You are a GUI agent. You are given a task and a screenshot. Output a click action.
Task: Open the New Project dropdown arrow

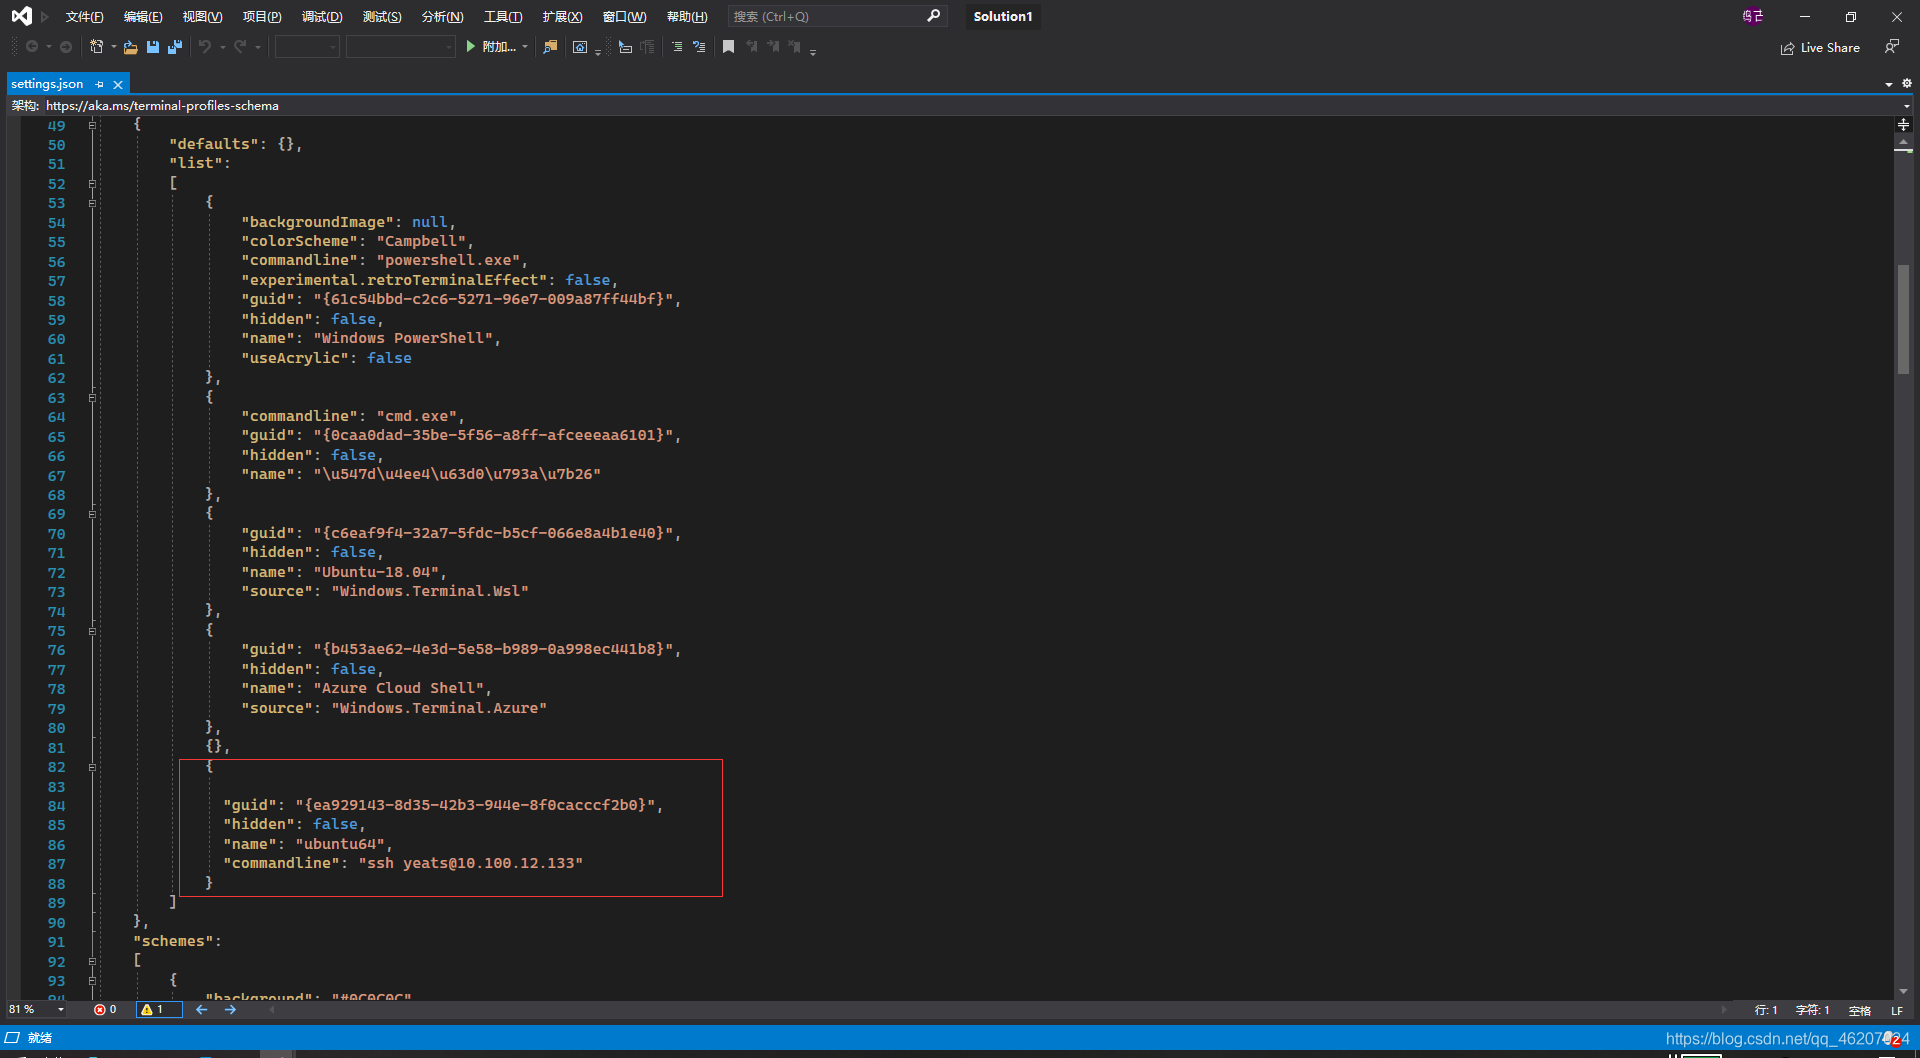[114, 47]
